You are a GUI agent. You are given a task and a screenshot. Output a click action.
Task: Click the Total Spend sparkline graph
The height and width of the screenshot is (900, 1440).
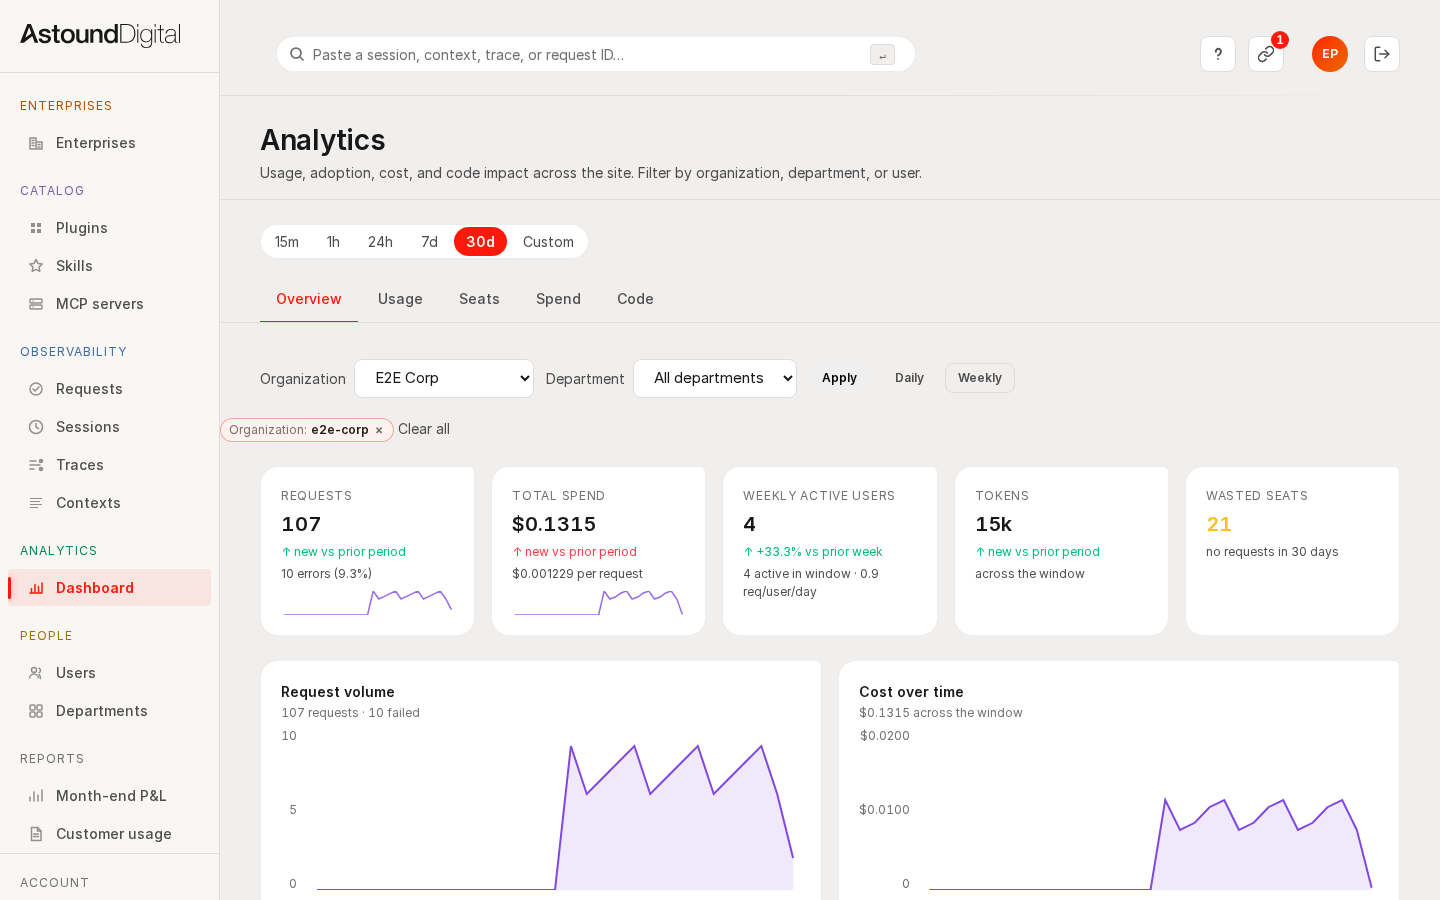coord(598,602)
